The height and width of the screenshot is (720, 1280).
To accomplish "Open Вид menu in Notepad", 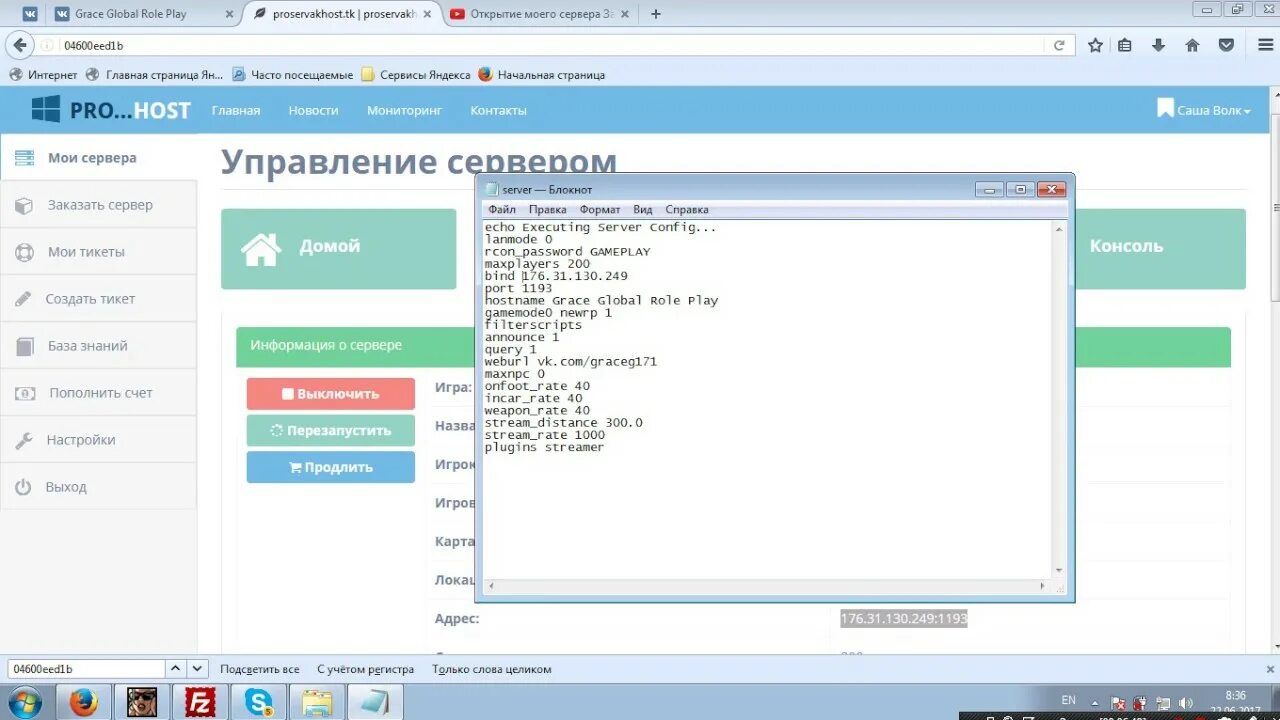I will (642, 209).
